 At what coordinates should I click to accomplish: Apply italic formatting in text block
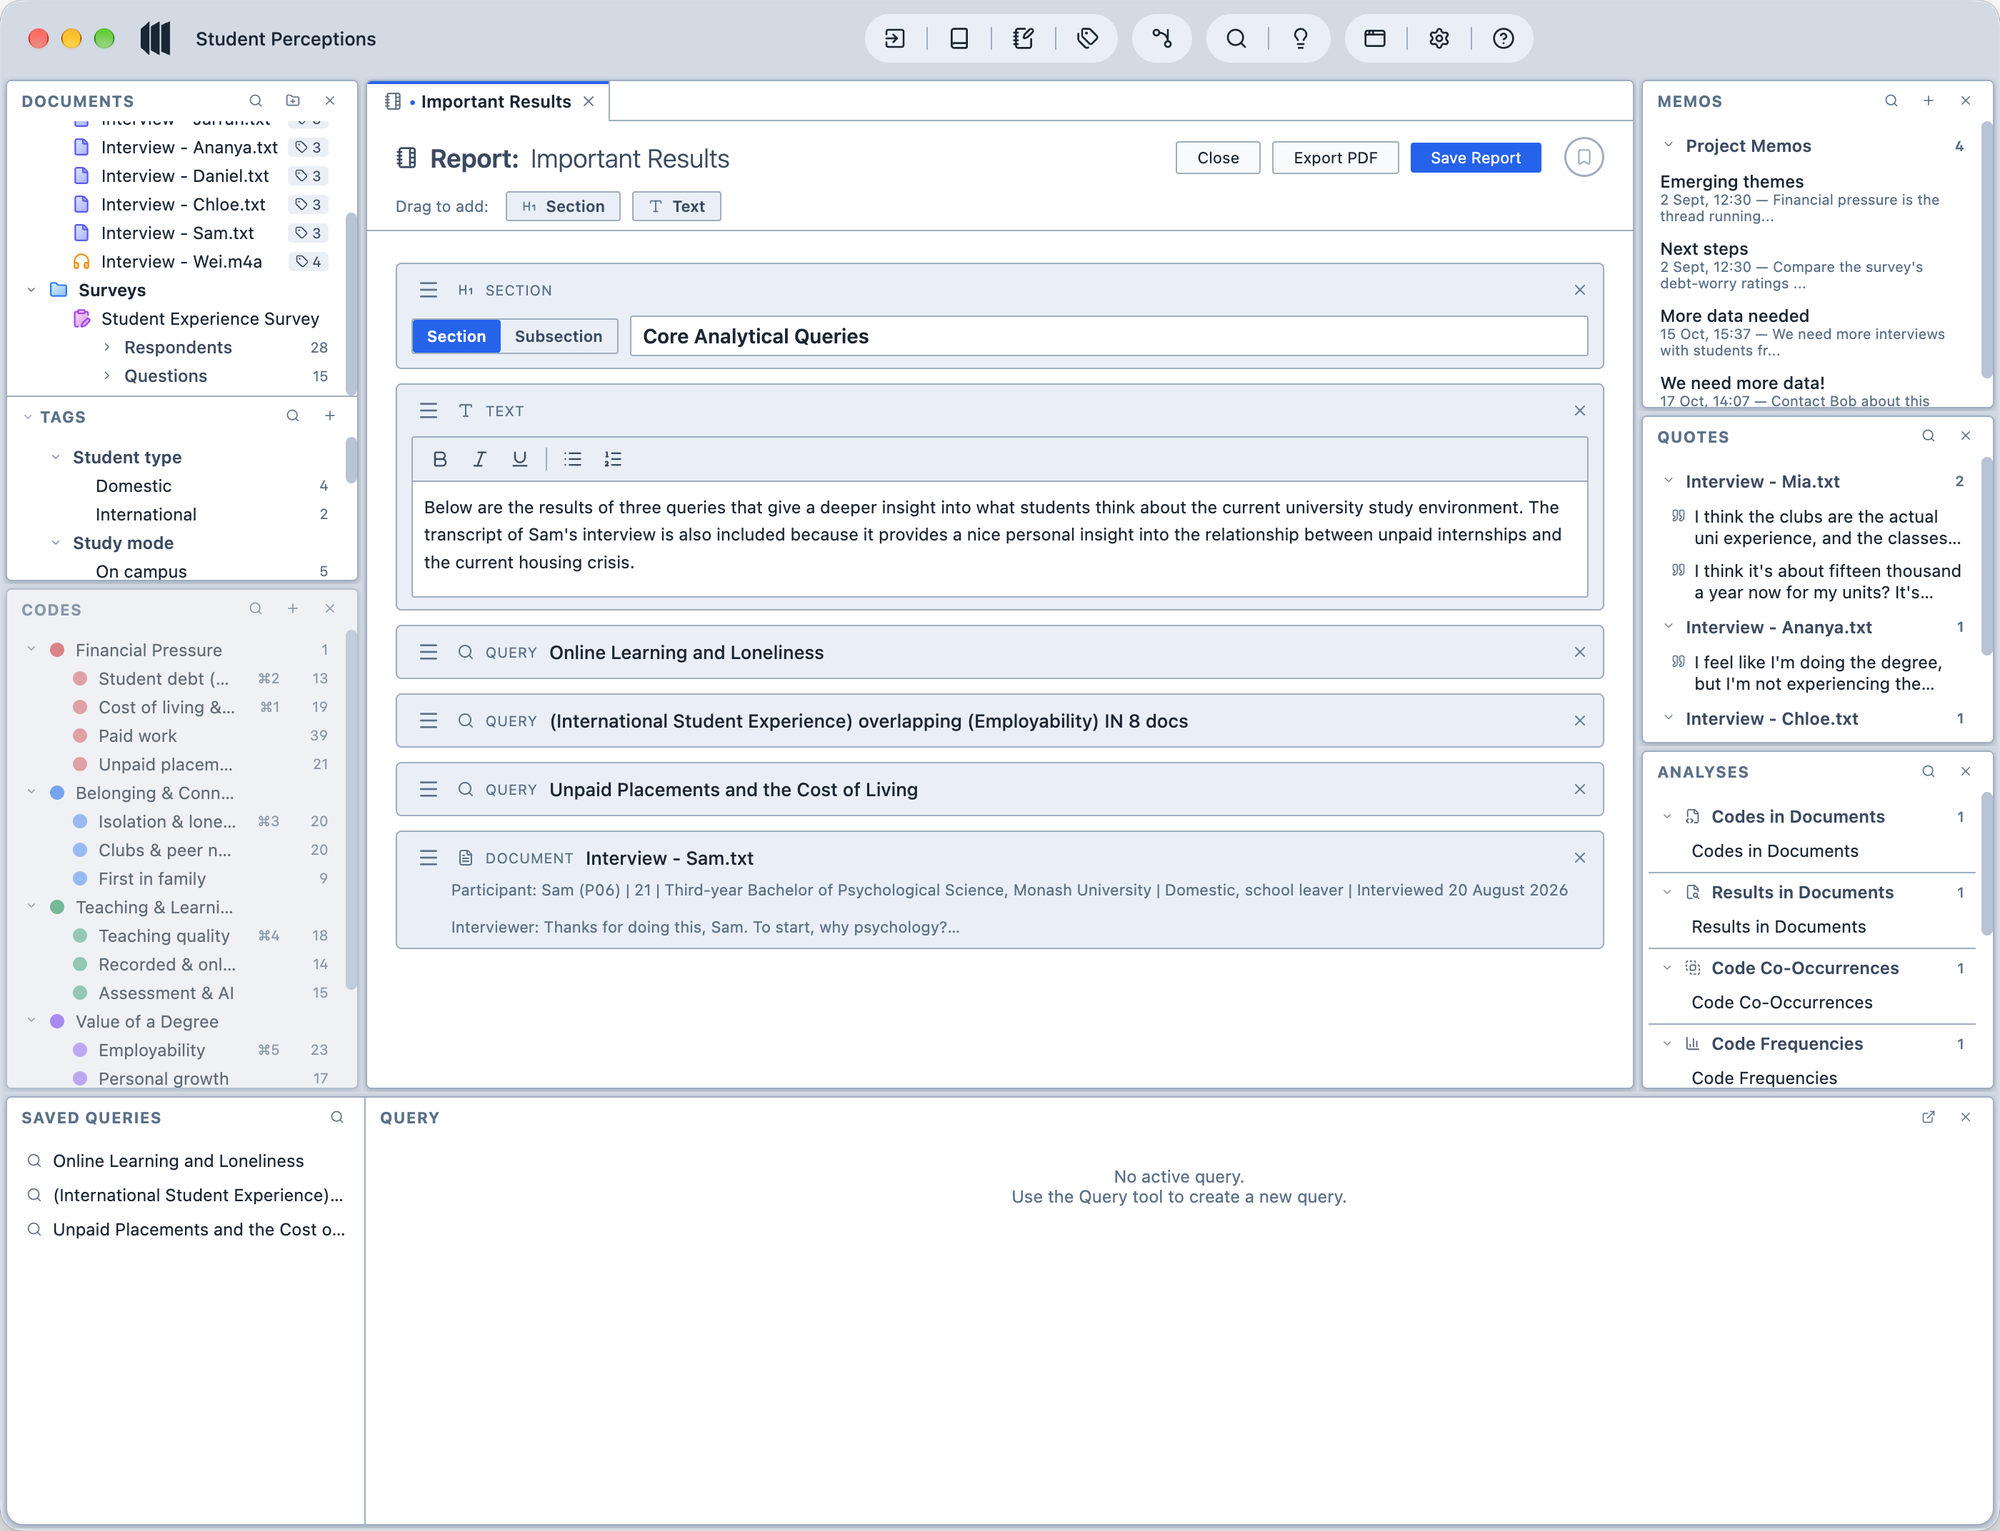pyautogui.click(x=480, y=459)
